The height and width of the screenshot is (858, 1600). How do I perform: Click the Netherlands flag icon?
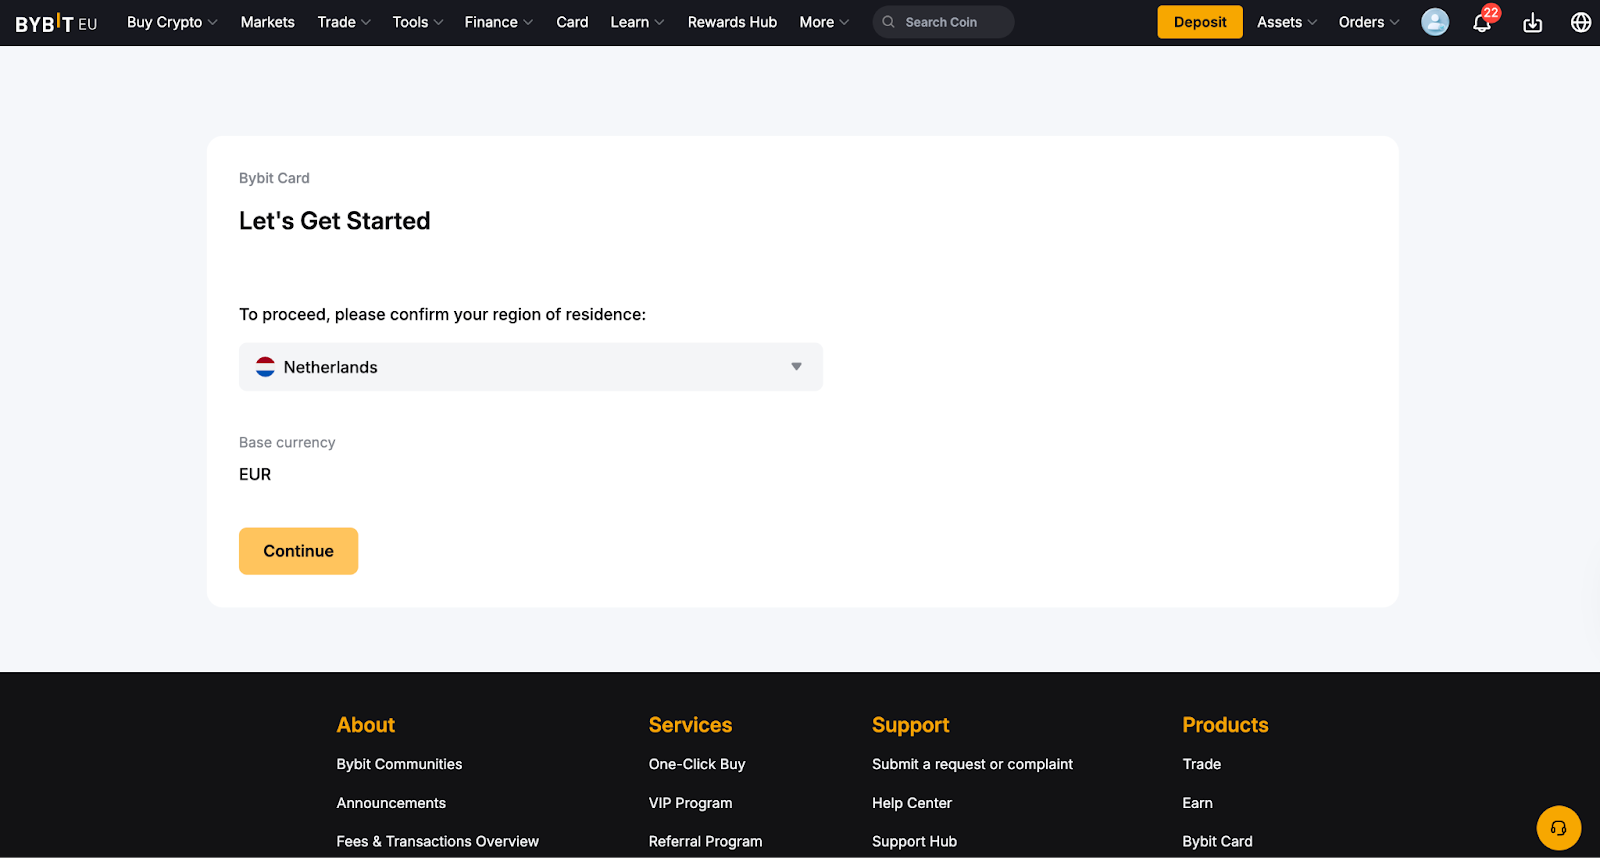coord(265,367)
